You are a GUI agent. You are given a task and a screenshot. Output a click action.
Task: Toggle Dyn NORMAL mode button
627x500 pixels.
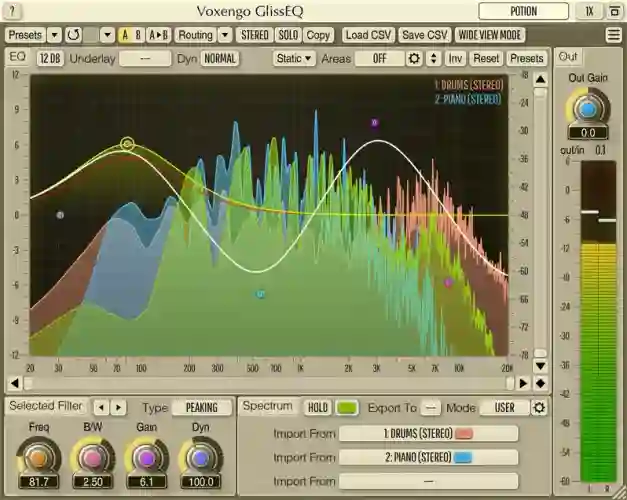coord(220,59)
